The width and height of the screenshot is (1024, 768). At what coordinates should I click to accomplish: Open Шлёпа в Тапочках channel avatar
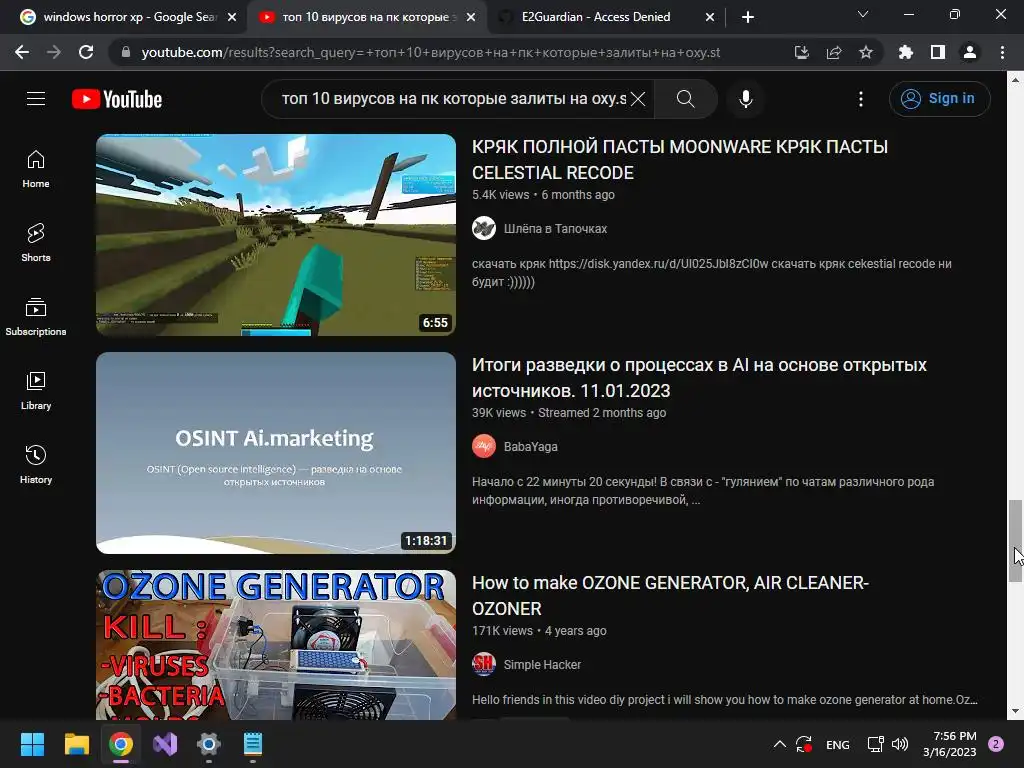[x=484, y=229]
